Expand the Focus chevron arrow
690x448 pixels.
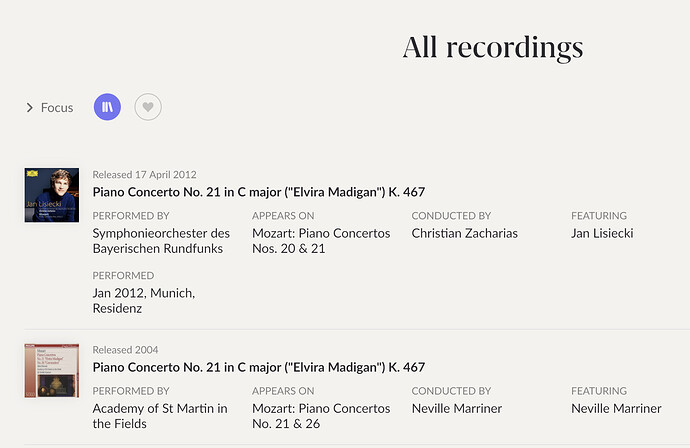(29, 107)
